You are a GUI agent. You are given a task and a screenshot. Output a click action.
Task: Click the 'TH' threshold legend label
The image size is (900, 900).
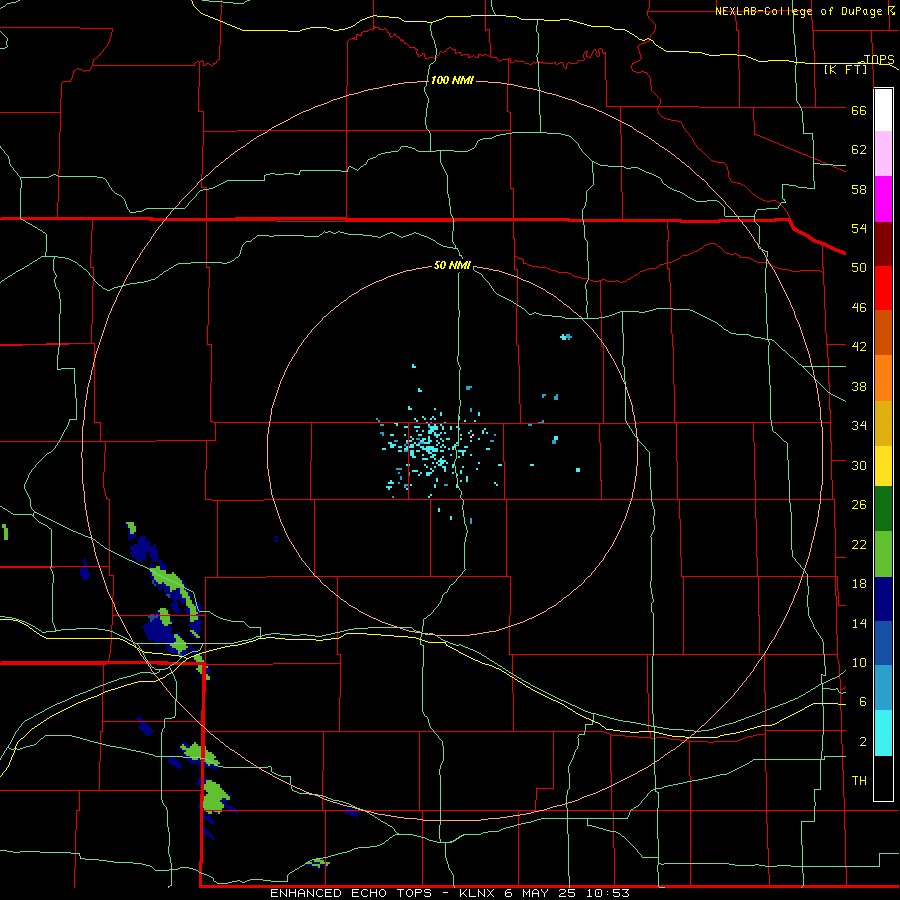coord(859,780)
